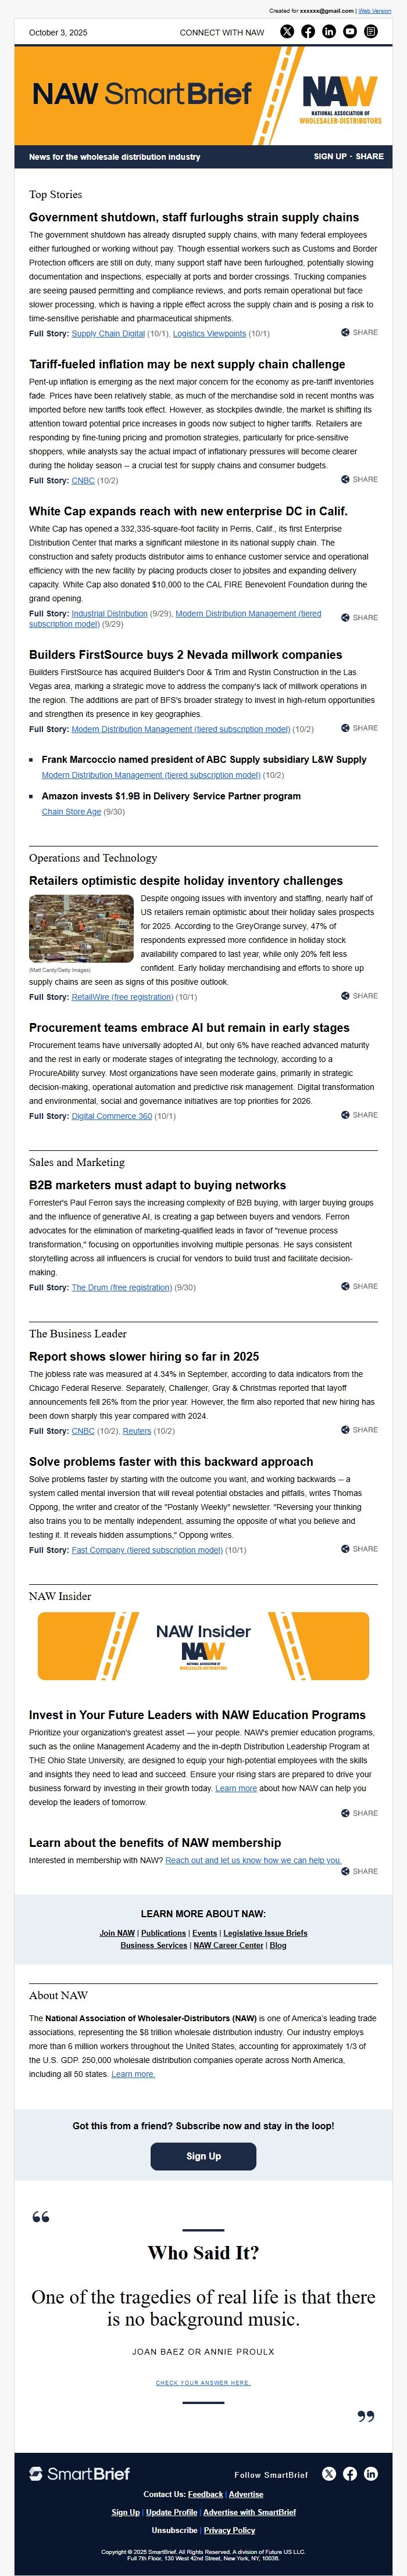Share the White Cap enterprise DC story
The image size is (407, 2576).
pos(359,618)
